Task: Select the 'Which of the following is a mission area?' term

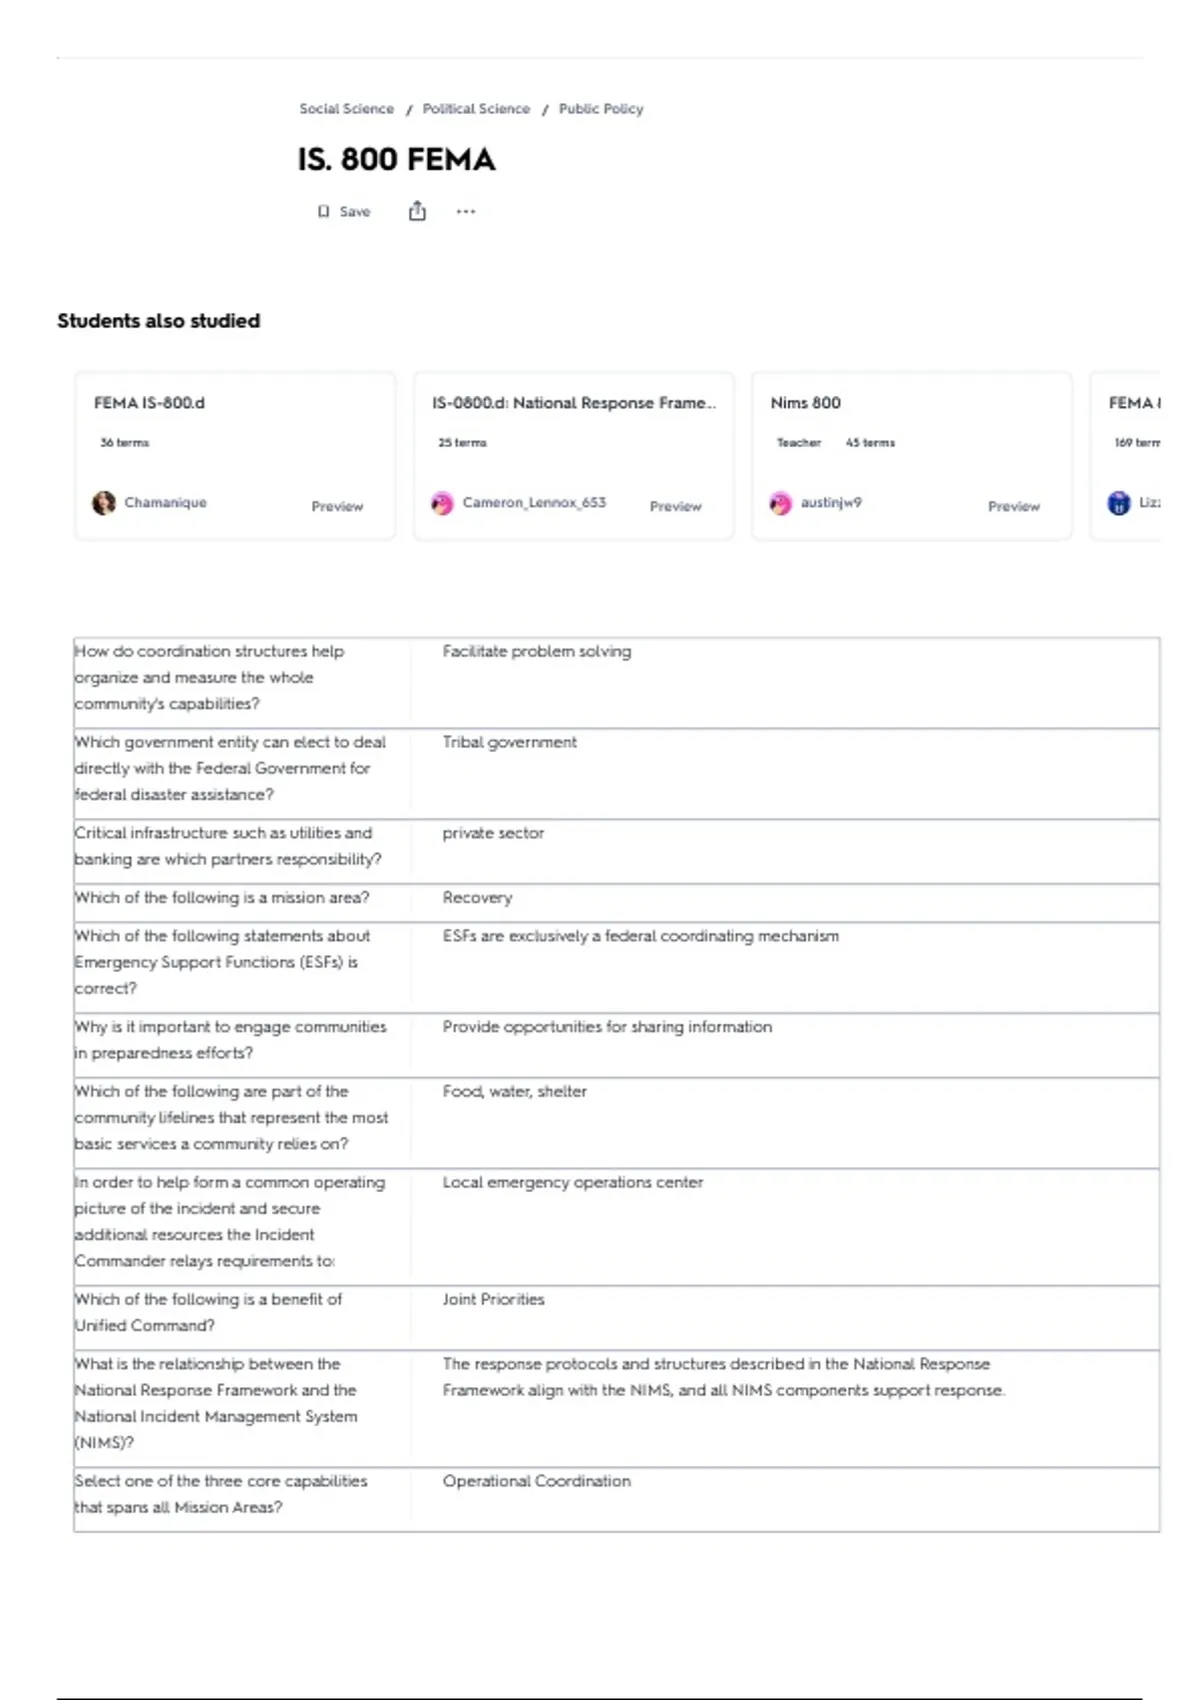Action: click(222, 898)
